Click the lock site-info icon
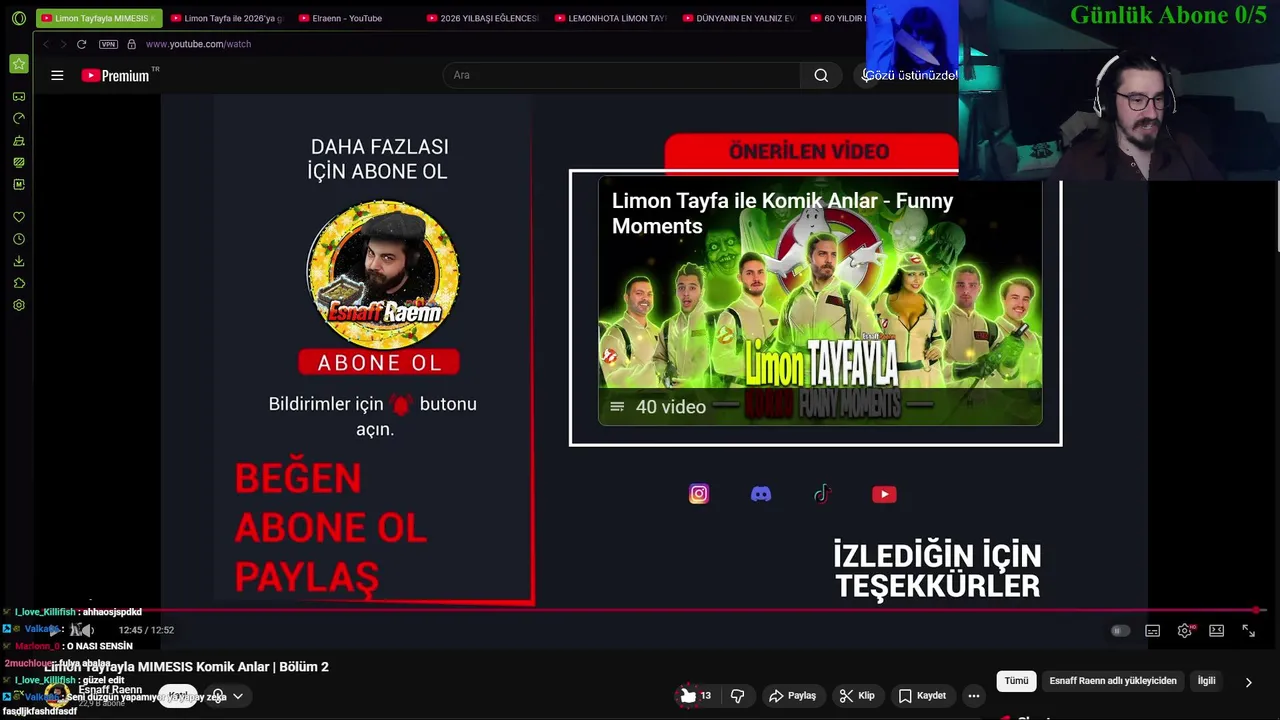 (x=131, y=44)
